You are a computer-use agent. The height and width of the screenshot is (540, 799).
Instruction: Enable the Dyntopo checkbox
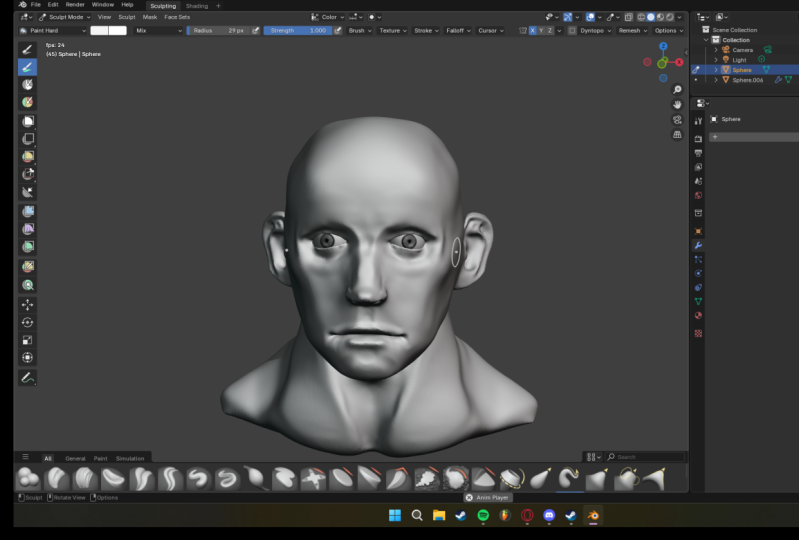point(572,31)
